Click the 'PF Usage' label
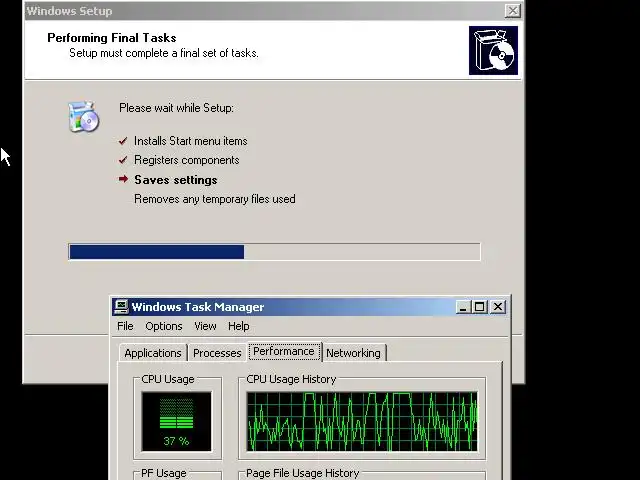This screenshot has height=480, width=640. 163,473
